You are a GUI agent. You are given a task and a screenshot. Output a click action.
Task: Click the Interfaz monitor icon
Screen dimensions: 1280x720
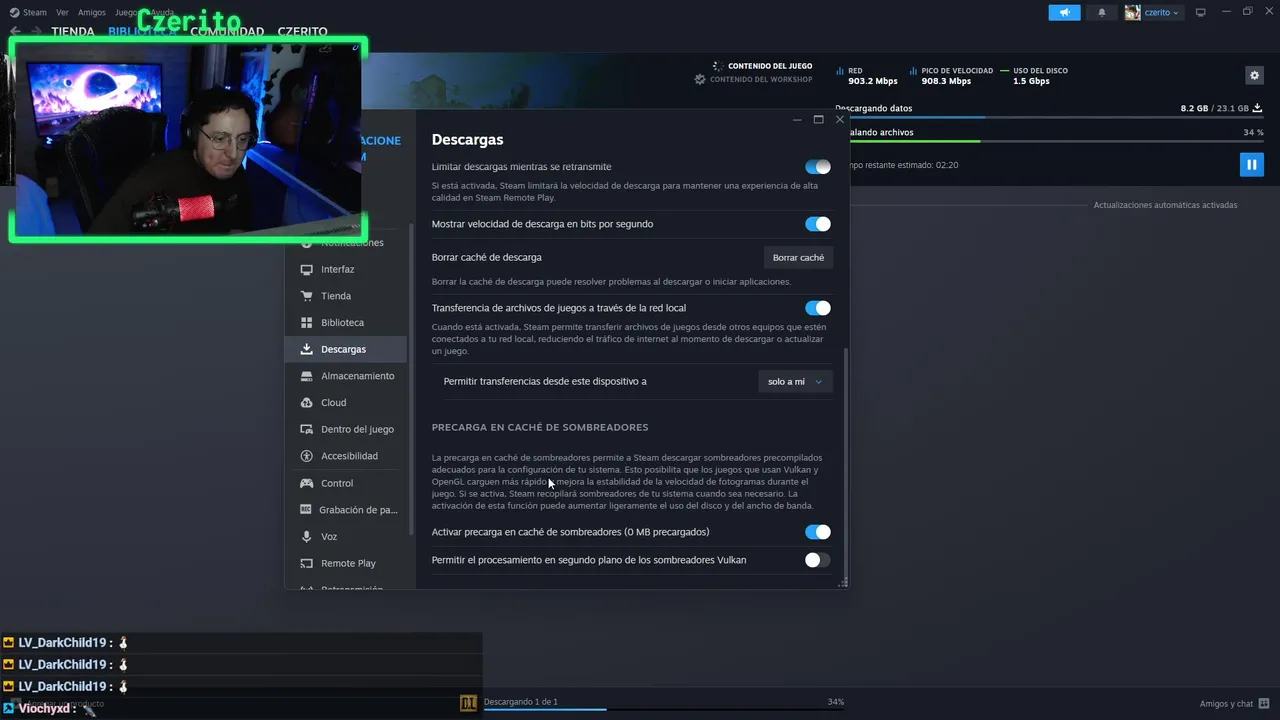306,269
